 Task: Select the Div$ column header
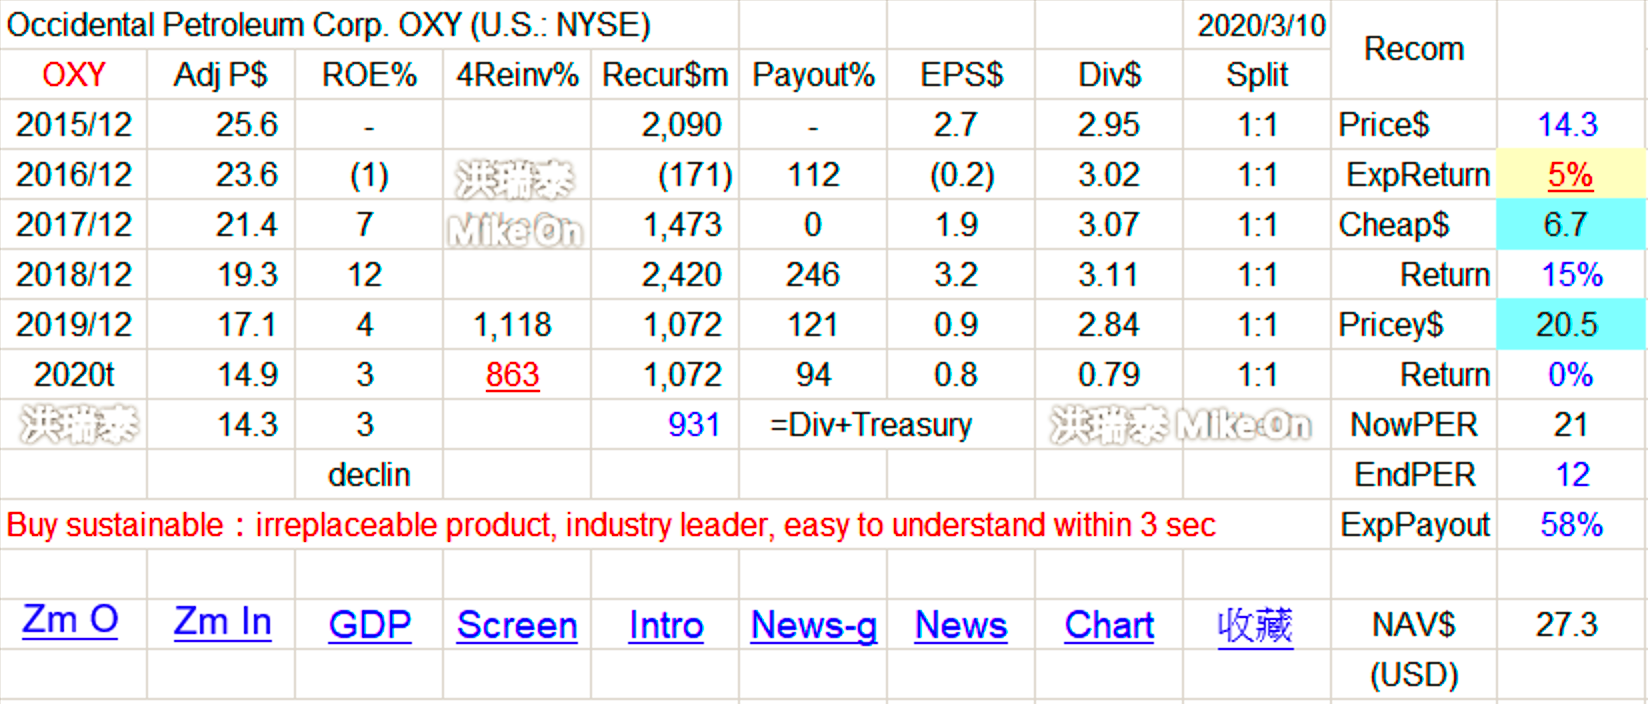pyautogui.click(x=1109, y=75)
